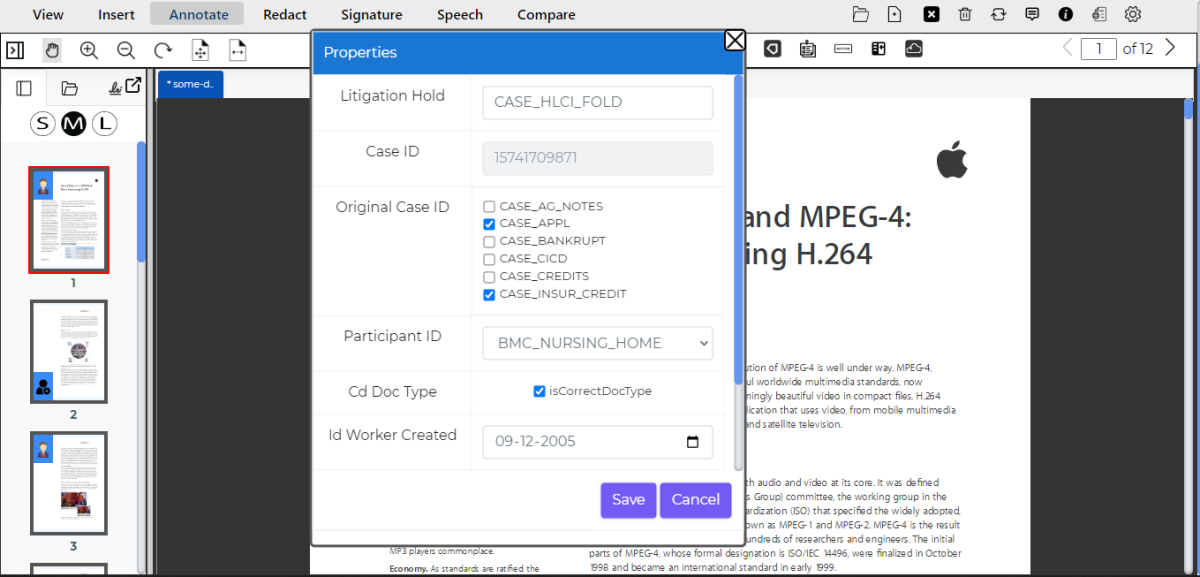Toggle the isCorrectDocType checkbox

point(540,391)
